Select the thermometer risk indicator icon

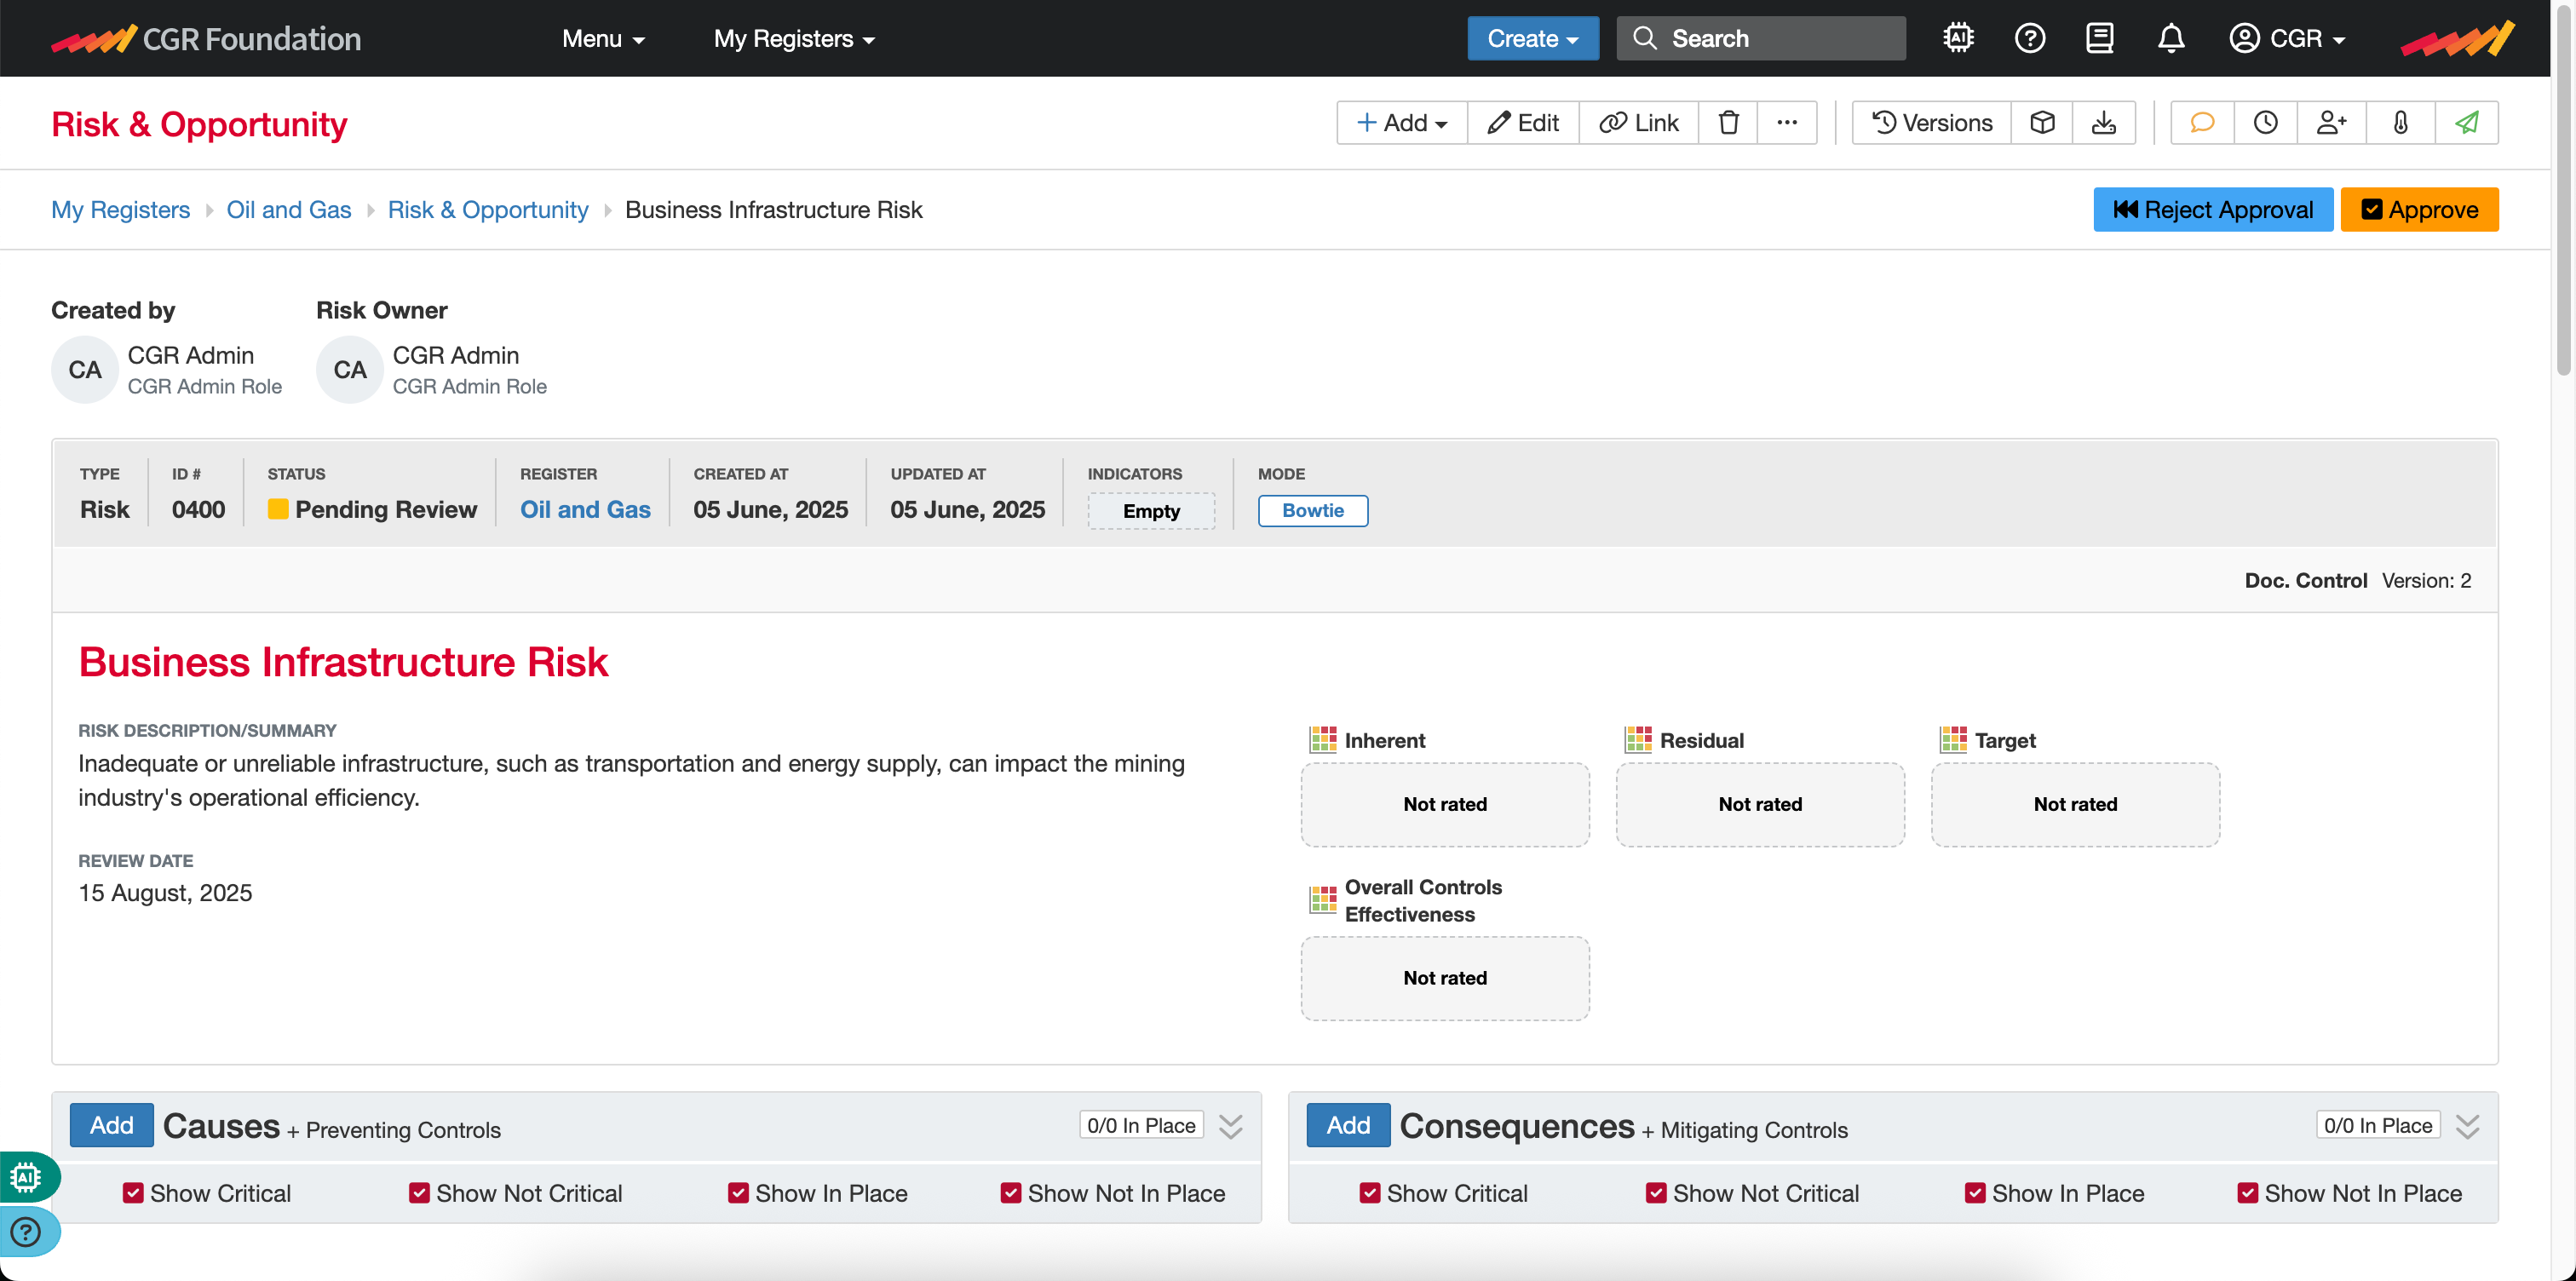click(x=2400, y=122)
